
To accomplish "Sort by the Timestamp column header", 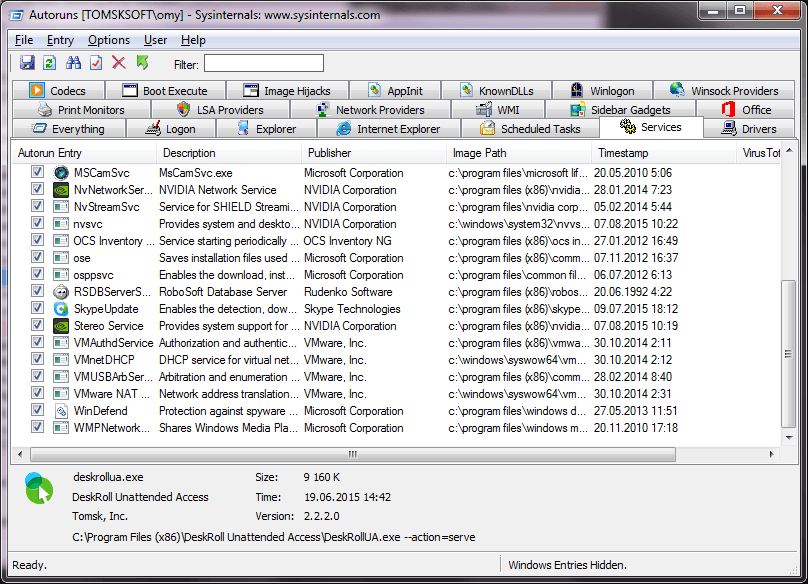I will pyautogui.click(x=664, y=153).
